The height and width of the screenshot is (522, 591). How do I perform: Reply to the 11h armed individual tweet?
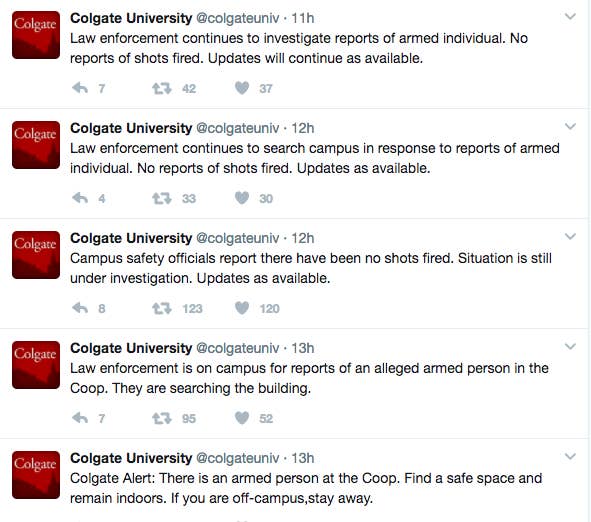point(80,88)
